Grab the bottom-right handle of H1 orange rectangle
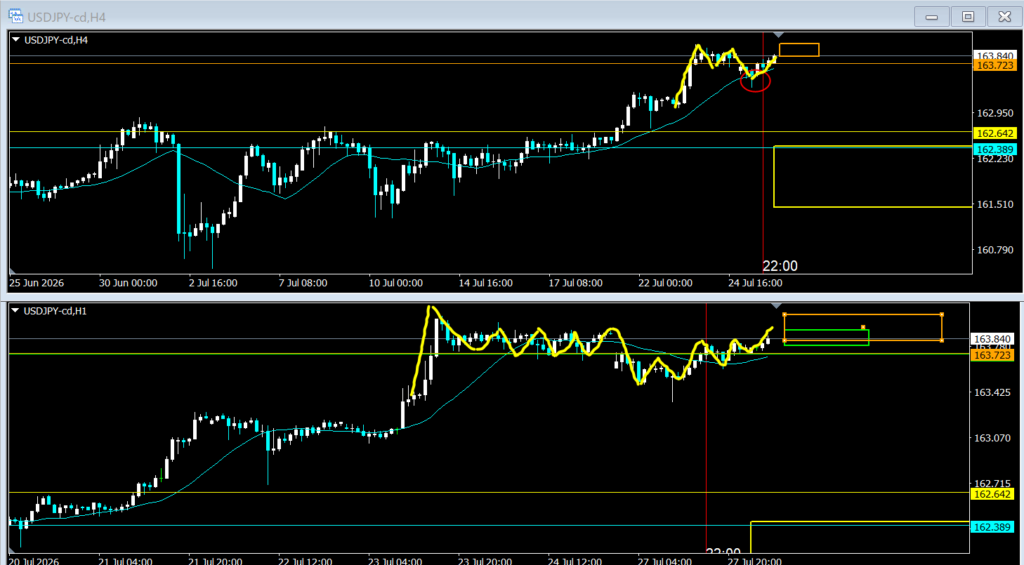This screenshot has width=1024, height=565. pyautogui.click(x=942, y=340)
